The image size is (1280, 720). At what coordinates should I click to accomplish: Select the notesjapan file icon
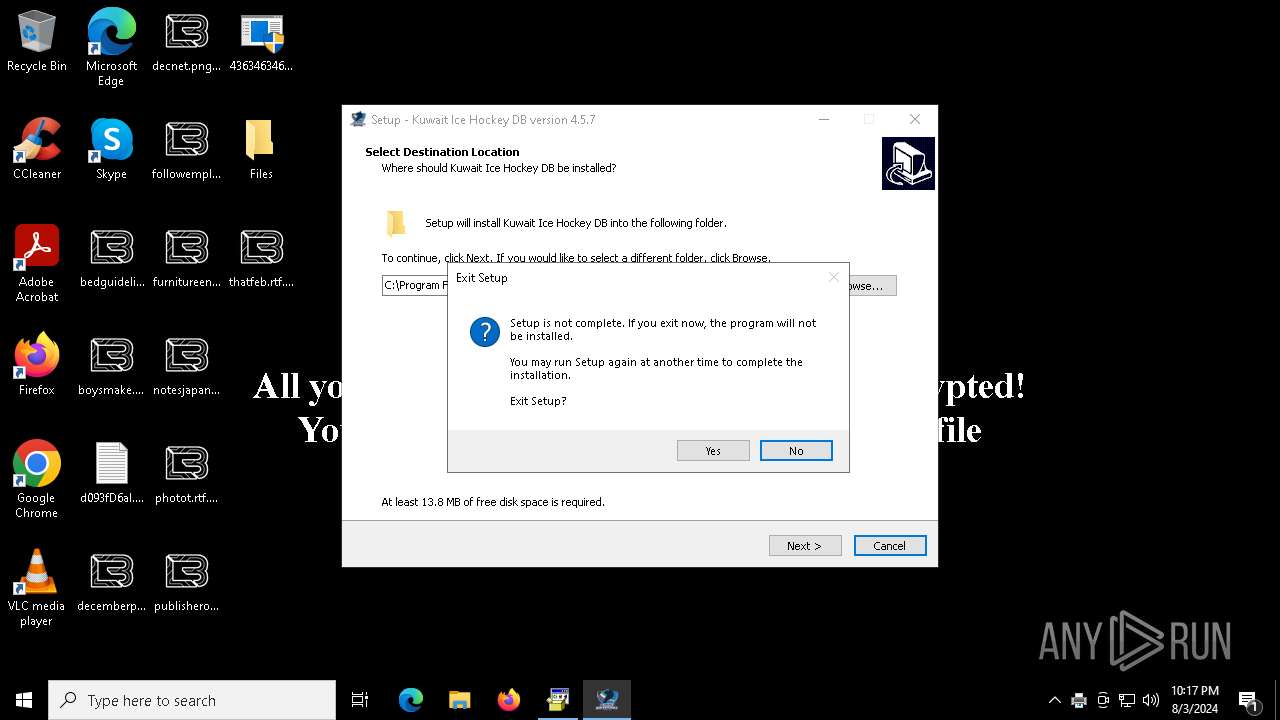(x=186, y=366)
